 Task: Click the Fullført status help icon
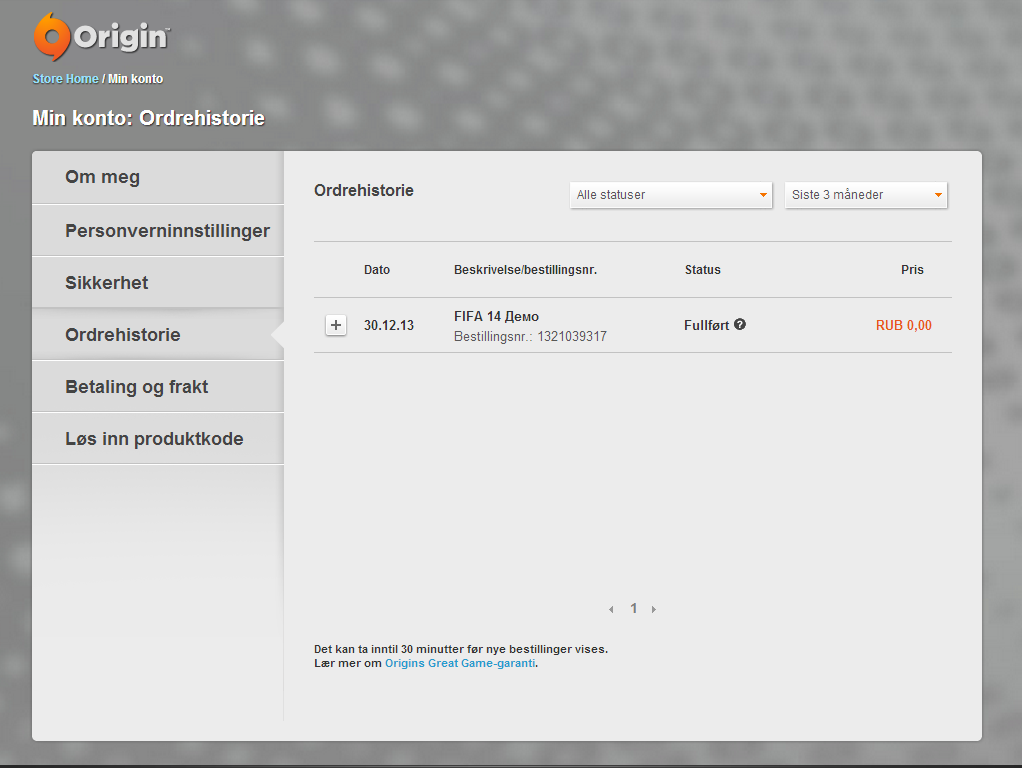point(740,324)
